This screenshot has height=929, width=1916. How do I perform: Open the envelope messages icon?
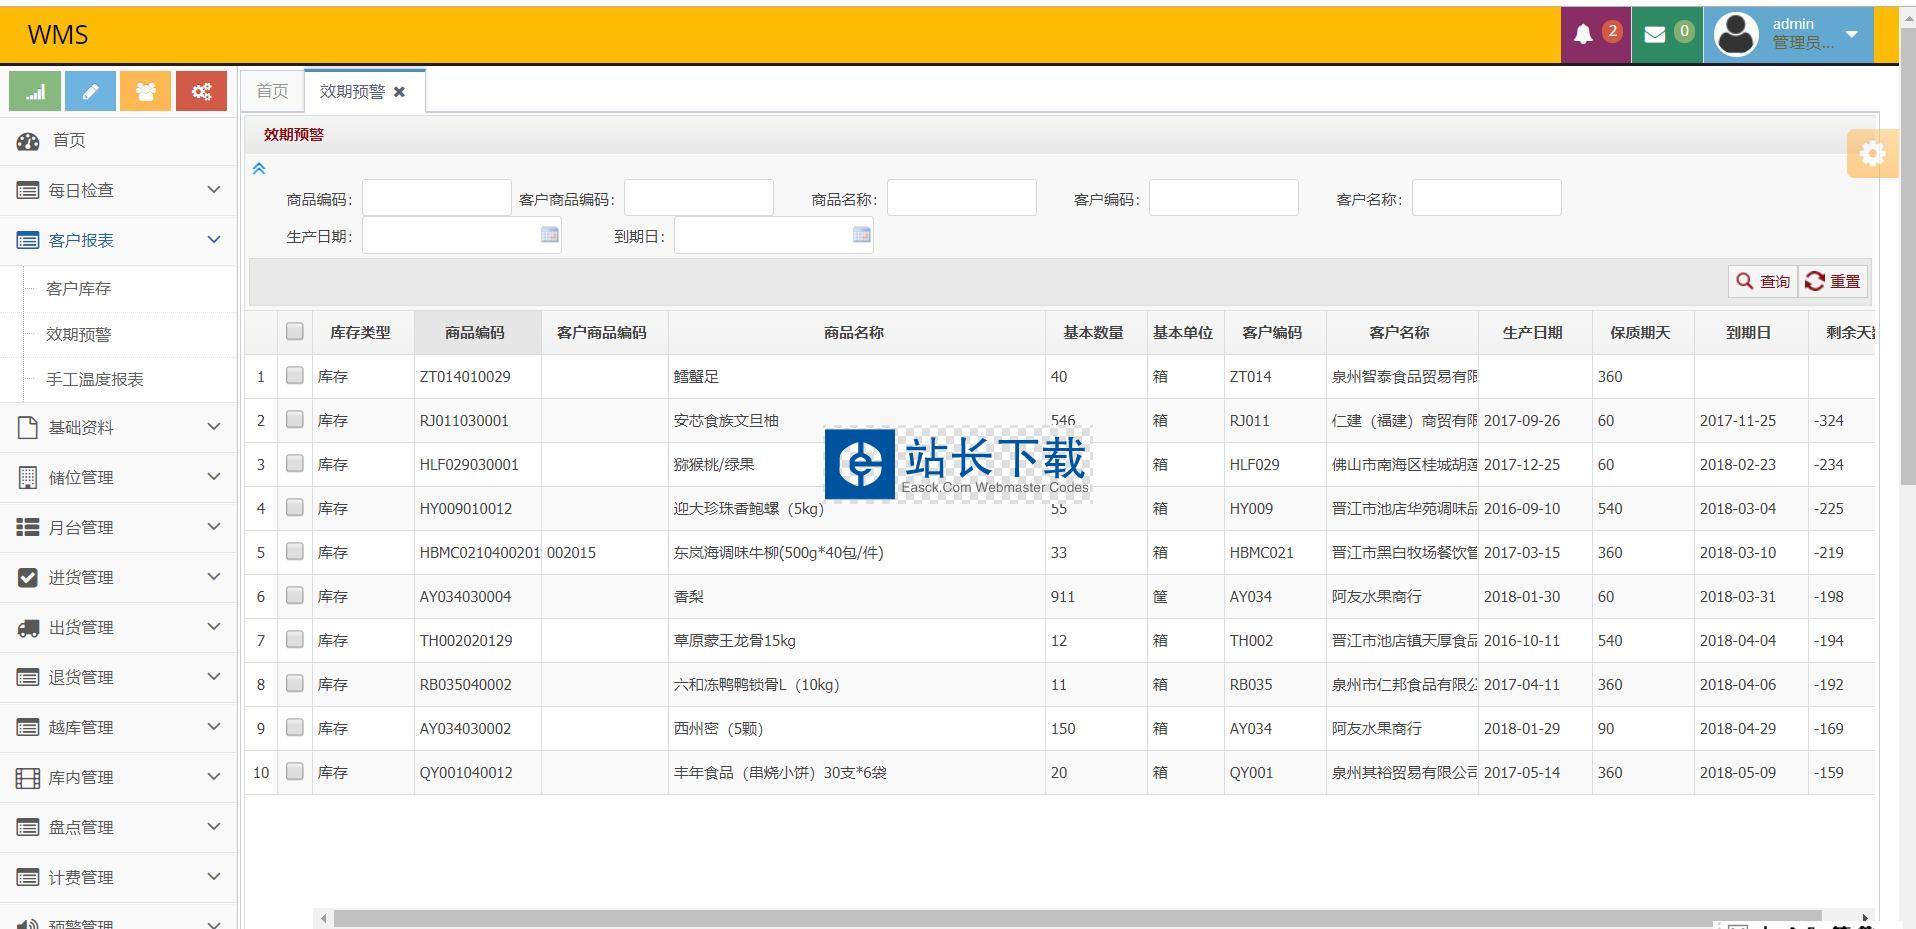tap(1666, 34)
